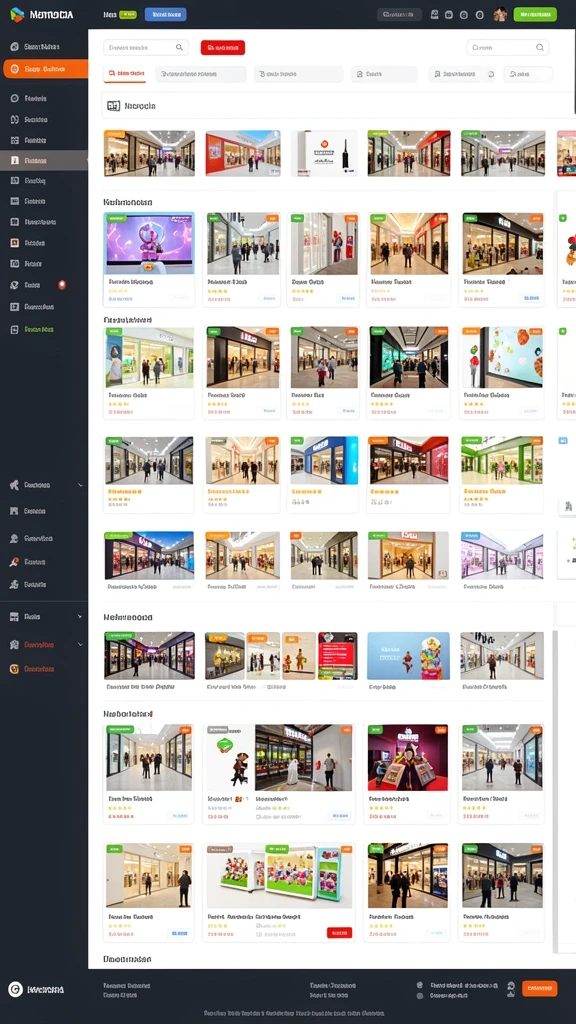This screenshot has width=576, height=1024.
Task: Expand the orange-text sidebar item with a chevron
Action: (44, 645)
